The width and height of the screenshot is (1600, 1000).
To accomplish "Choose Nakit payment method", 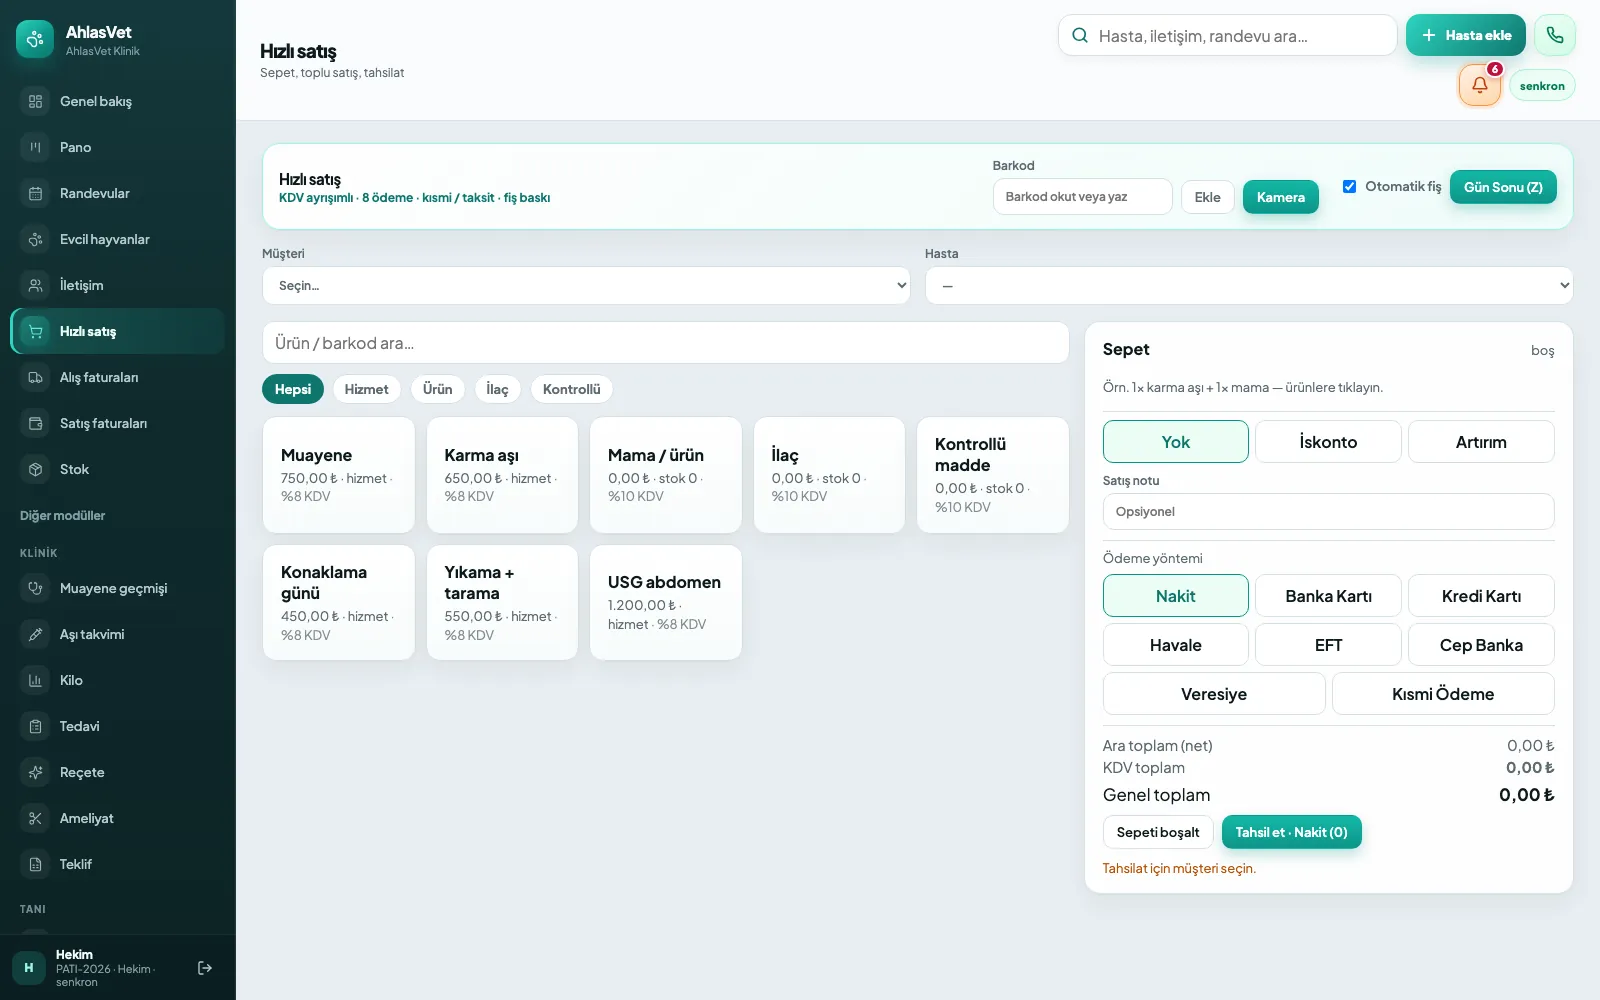I will 1175,596.
